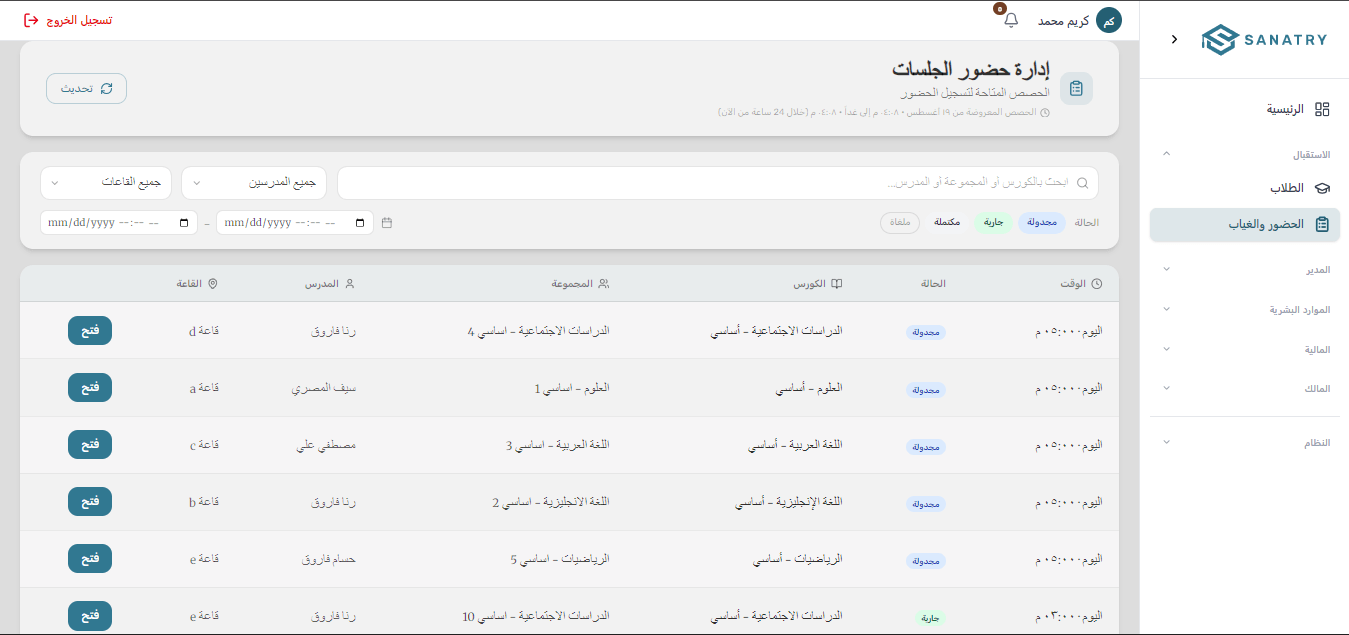
Task: Click the clipboard icon beside الحضور والغياب
Action: tap(1322, 225)
